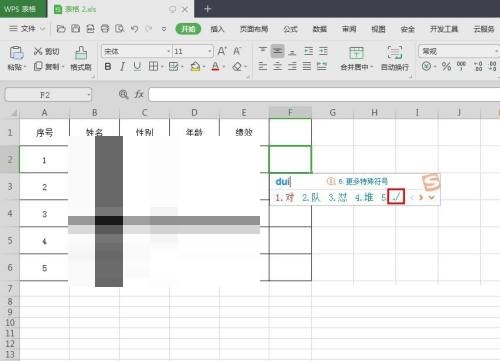Apply red font color A
Viewport: 500px width, 361px height.
(x=216, y=66)
